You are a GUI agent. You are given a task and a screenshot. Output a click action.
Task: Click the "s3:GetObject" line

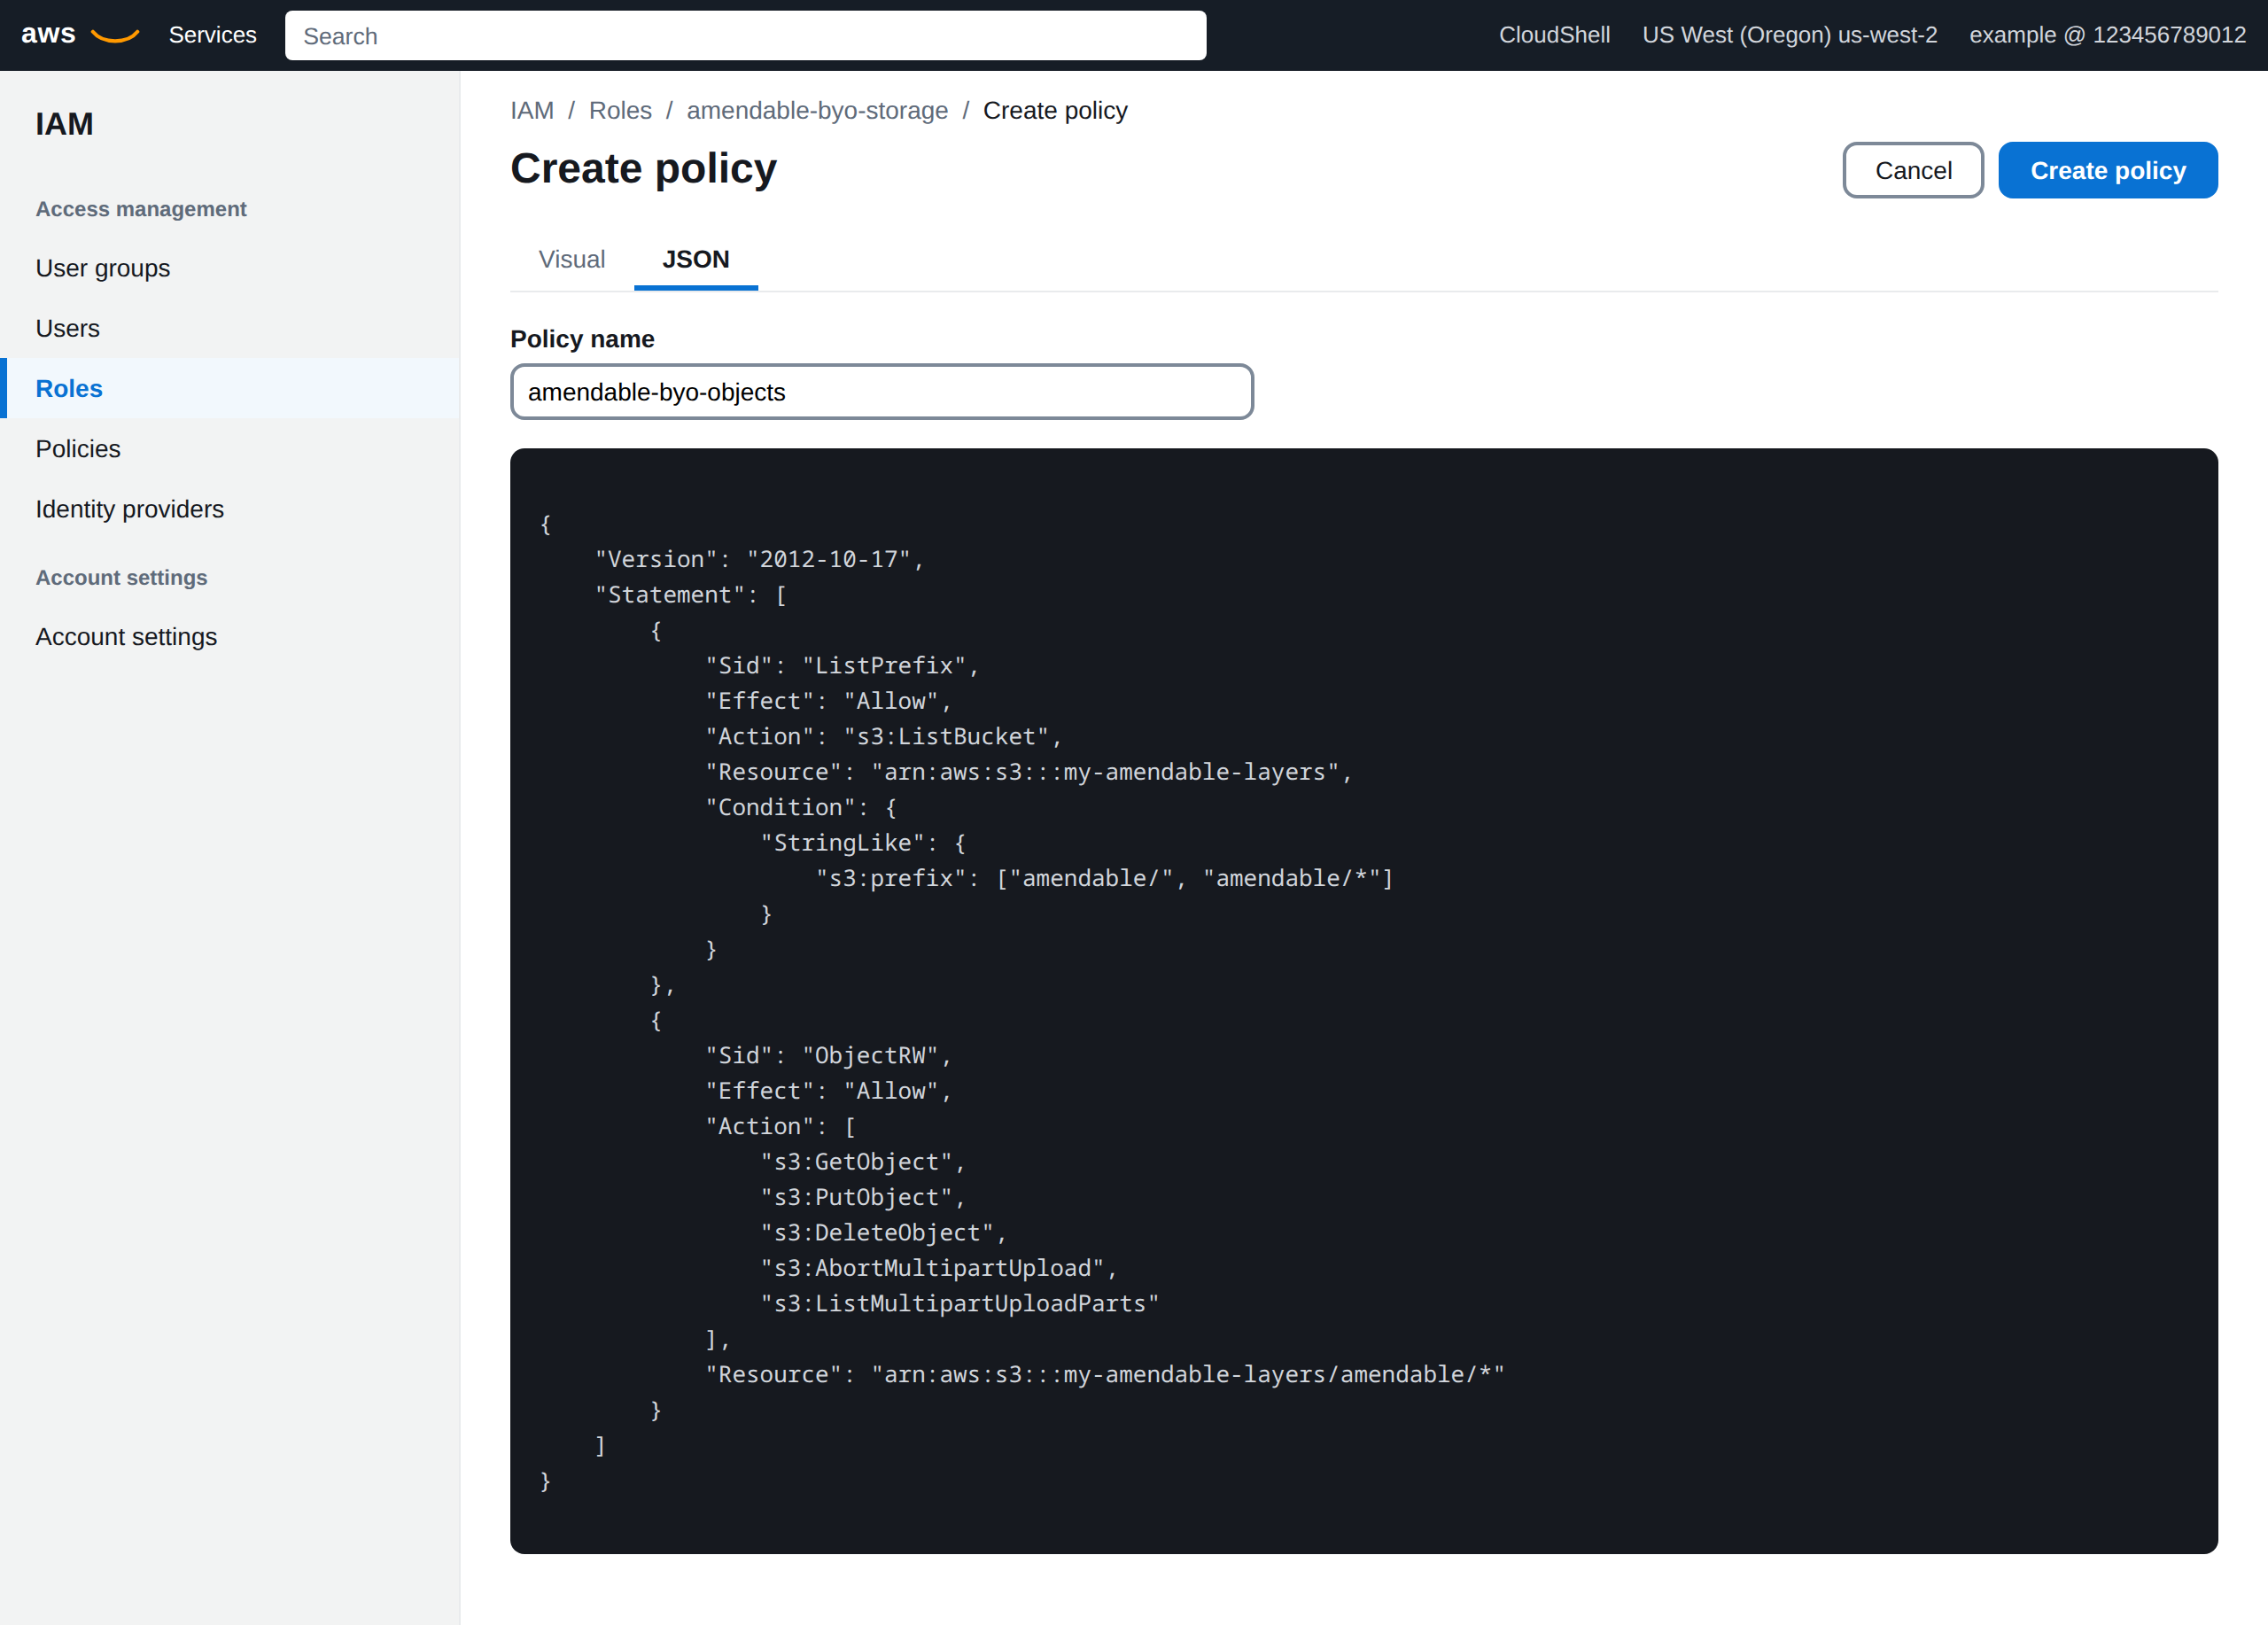pyautogui.click(x=862, y=1161)
